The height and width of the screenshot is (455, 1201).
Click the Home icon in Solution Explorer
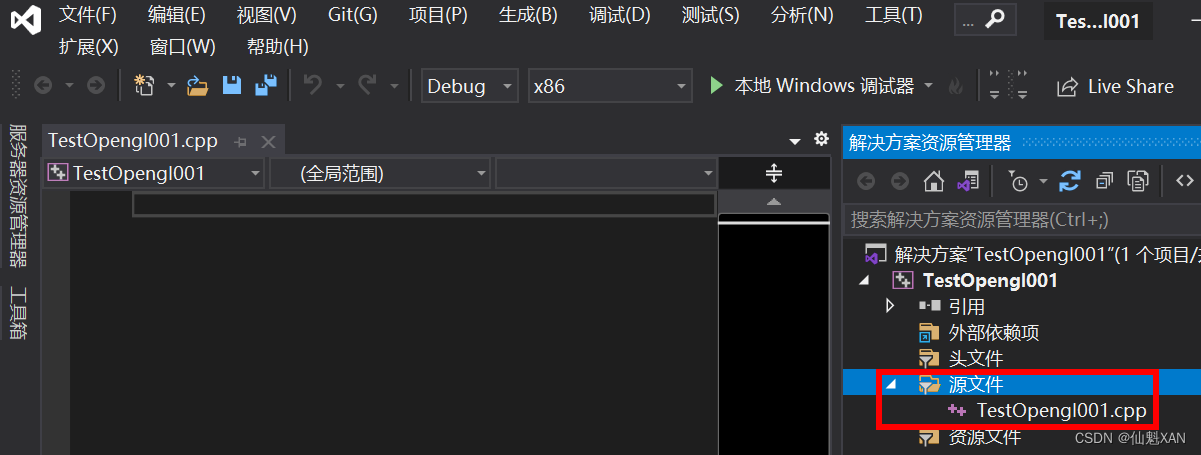[x=933, y=181]
